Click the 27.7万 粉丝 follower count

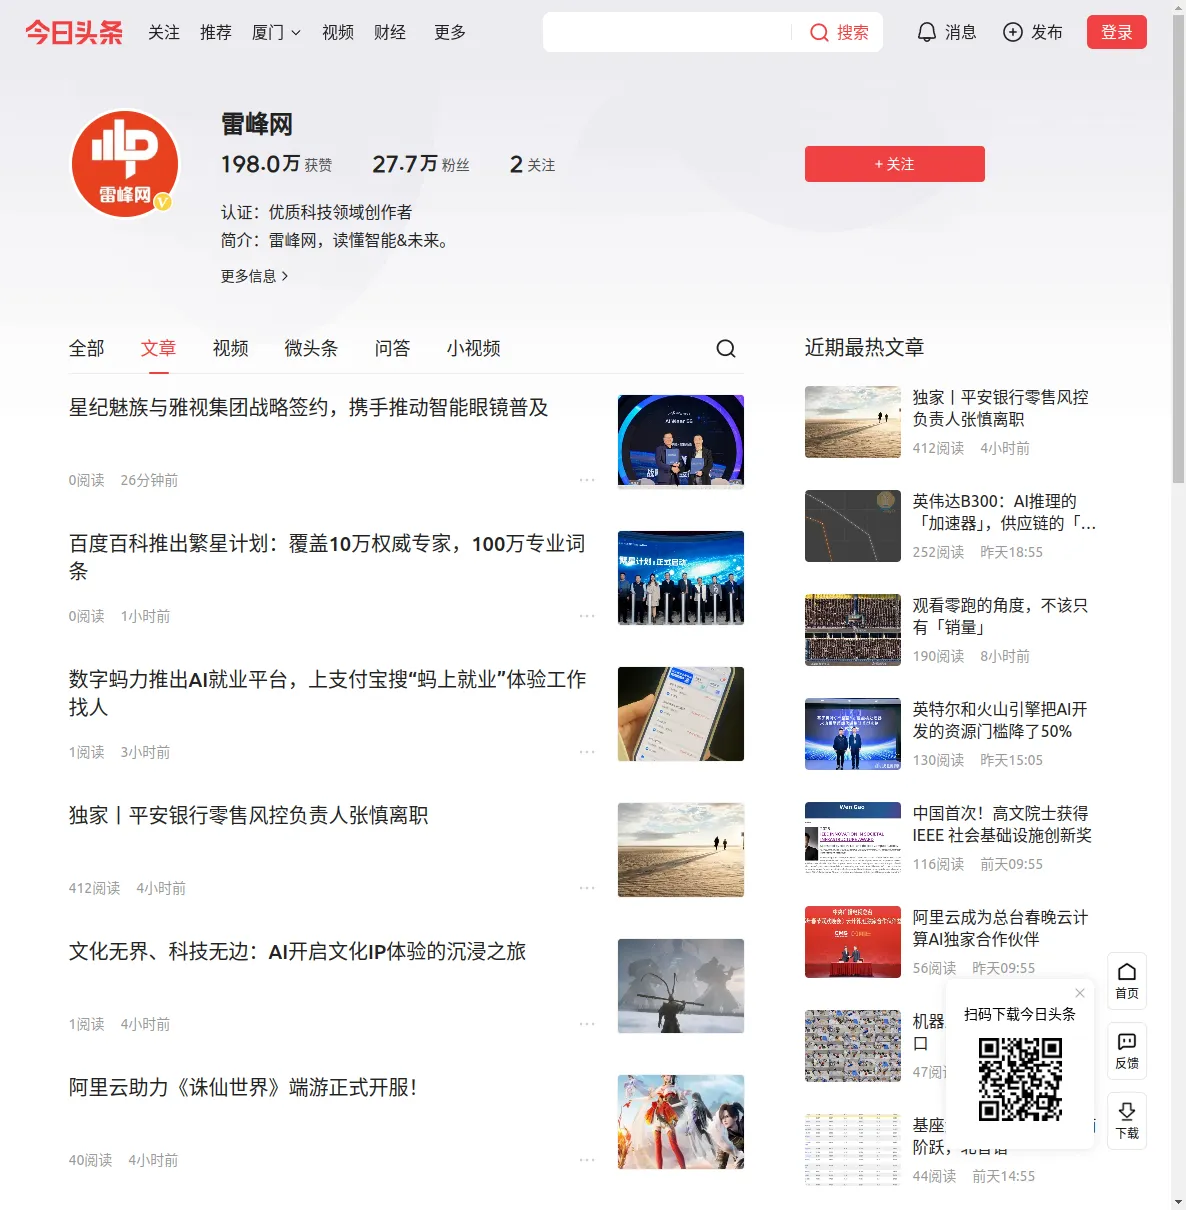421,164
